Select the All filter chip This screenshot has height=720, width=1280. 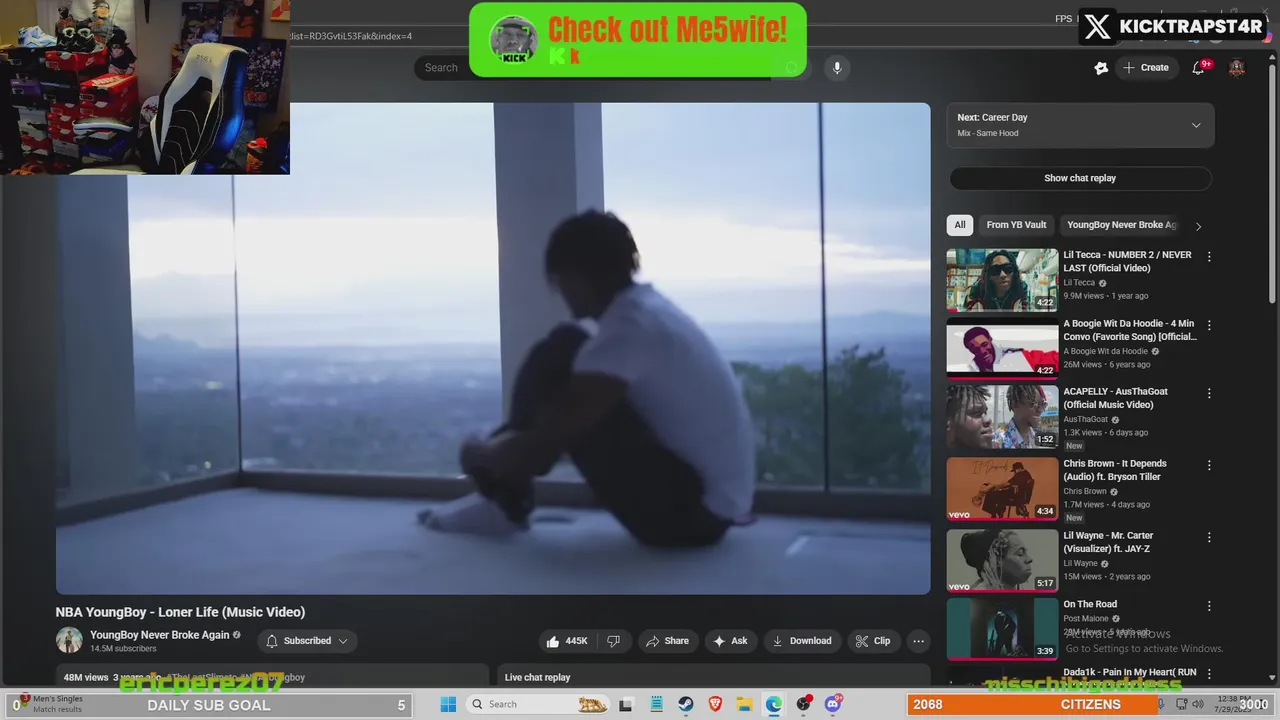tap(960, 225)
